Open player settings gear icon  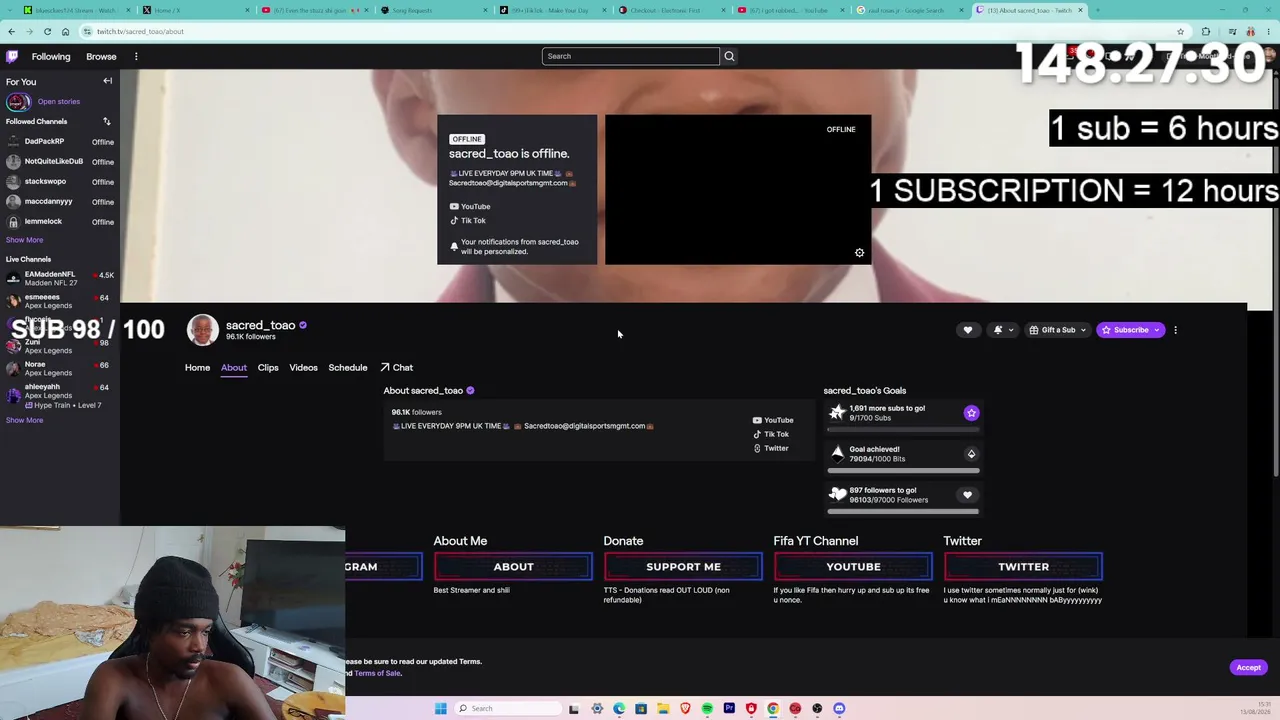tap(859, 253)
